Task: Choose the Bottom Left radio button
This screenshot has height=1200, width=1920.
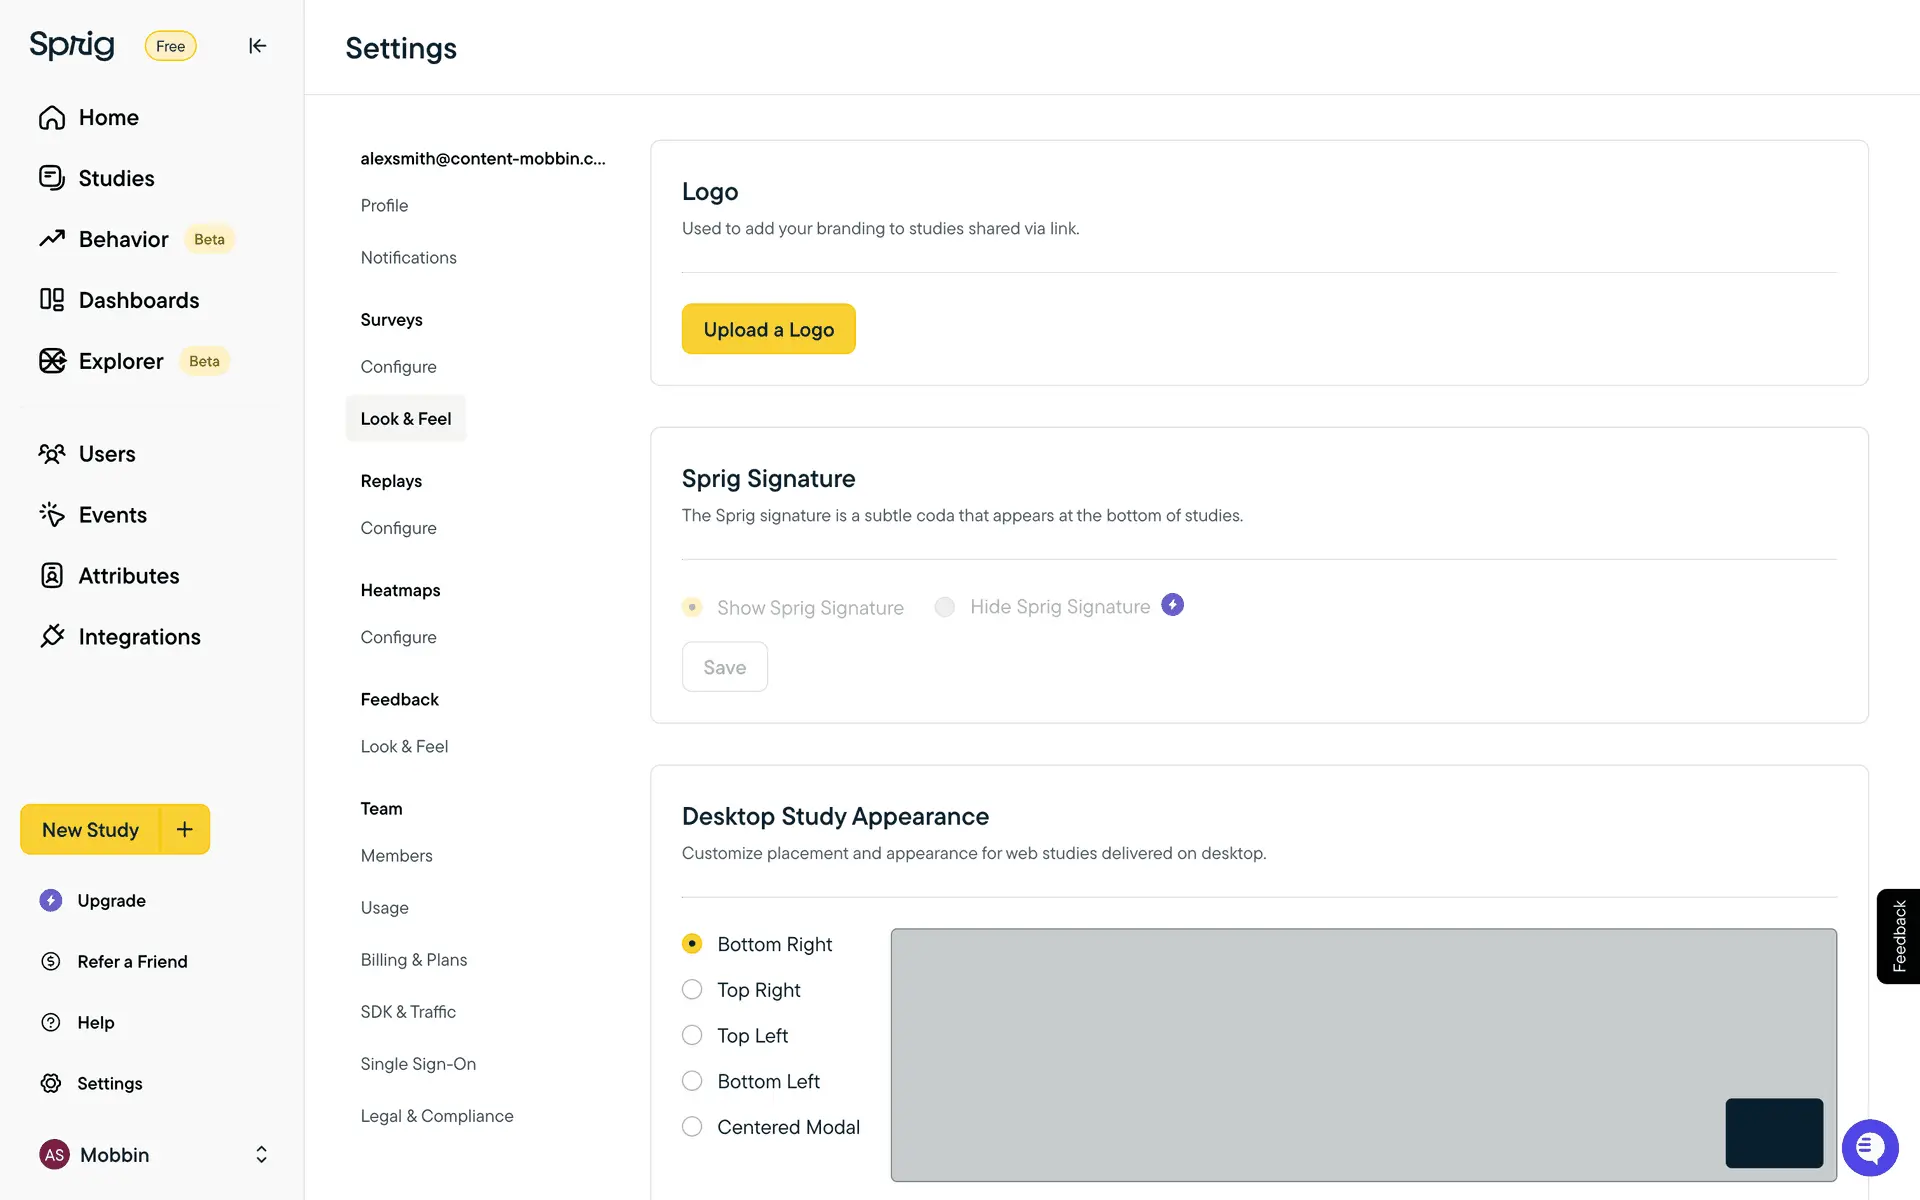Action: pos(692,1081)
